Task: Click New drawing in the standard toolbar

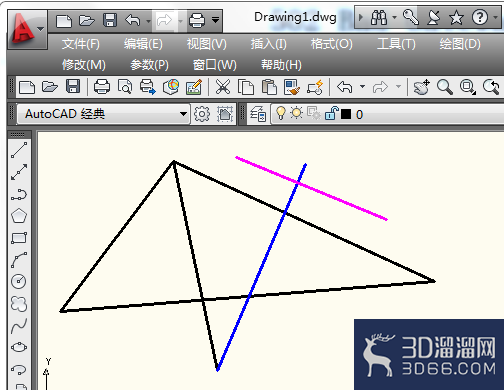Action: point(27,87)
